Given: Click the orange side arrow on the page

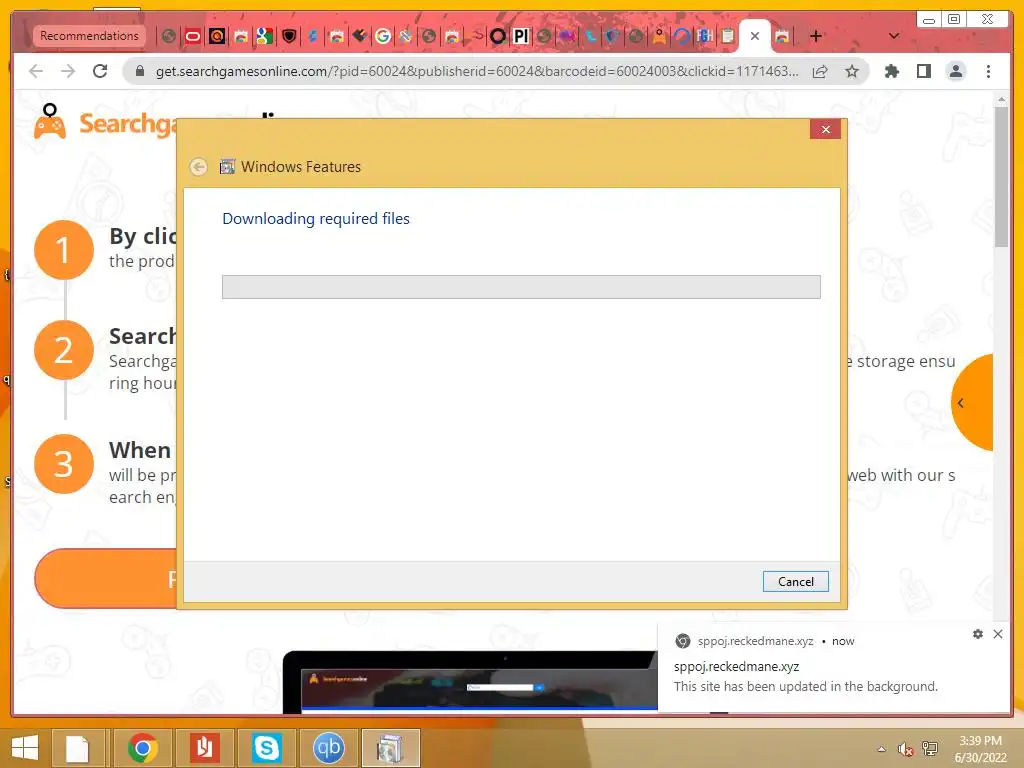Looking at the screenshot, I should [972, 402].
